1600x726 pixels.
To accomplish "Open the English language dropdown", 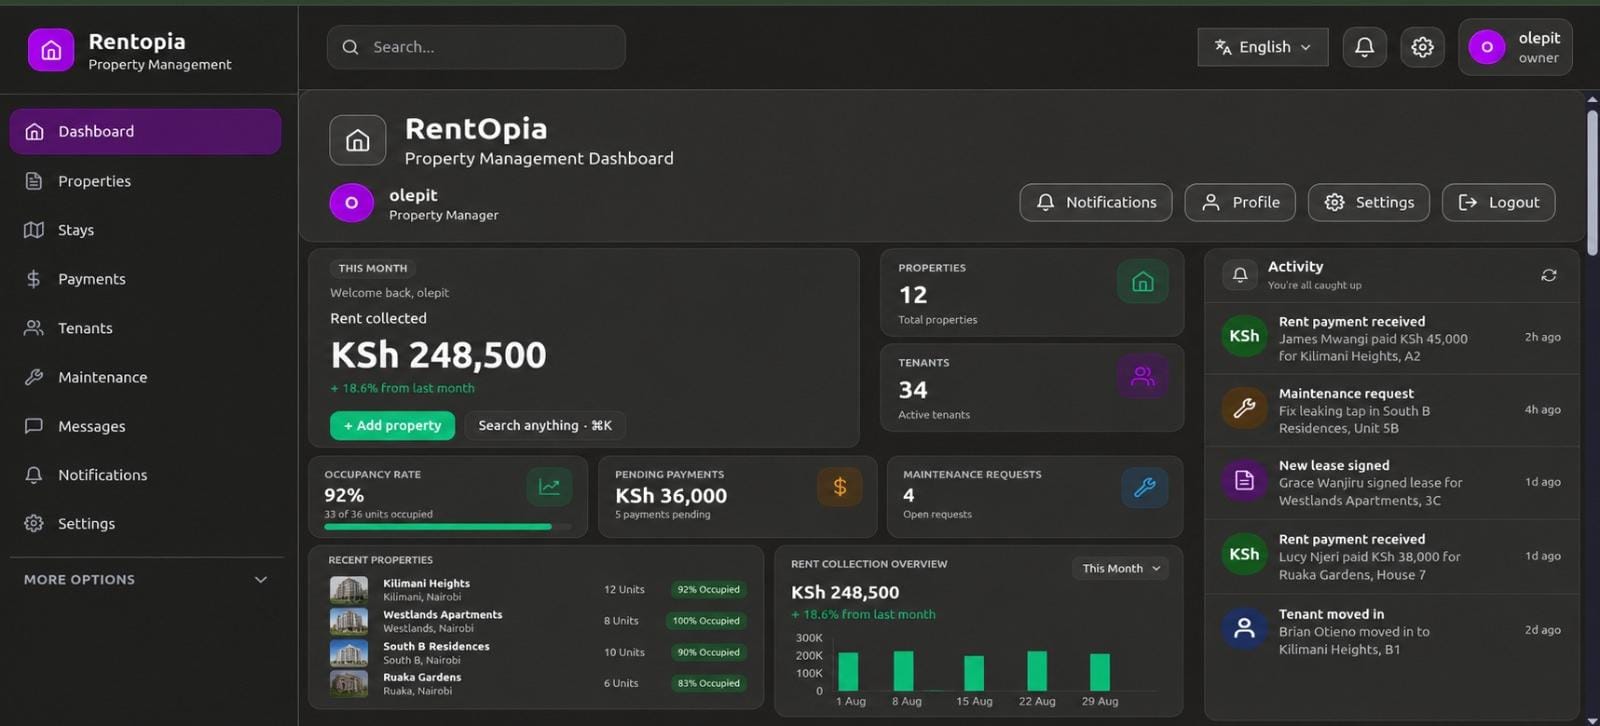I will (x=1262, y=47).
